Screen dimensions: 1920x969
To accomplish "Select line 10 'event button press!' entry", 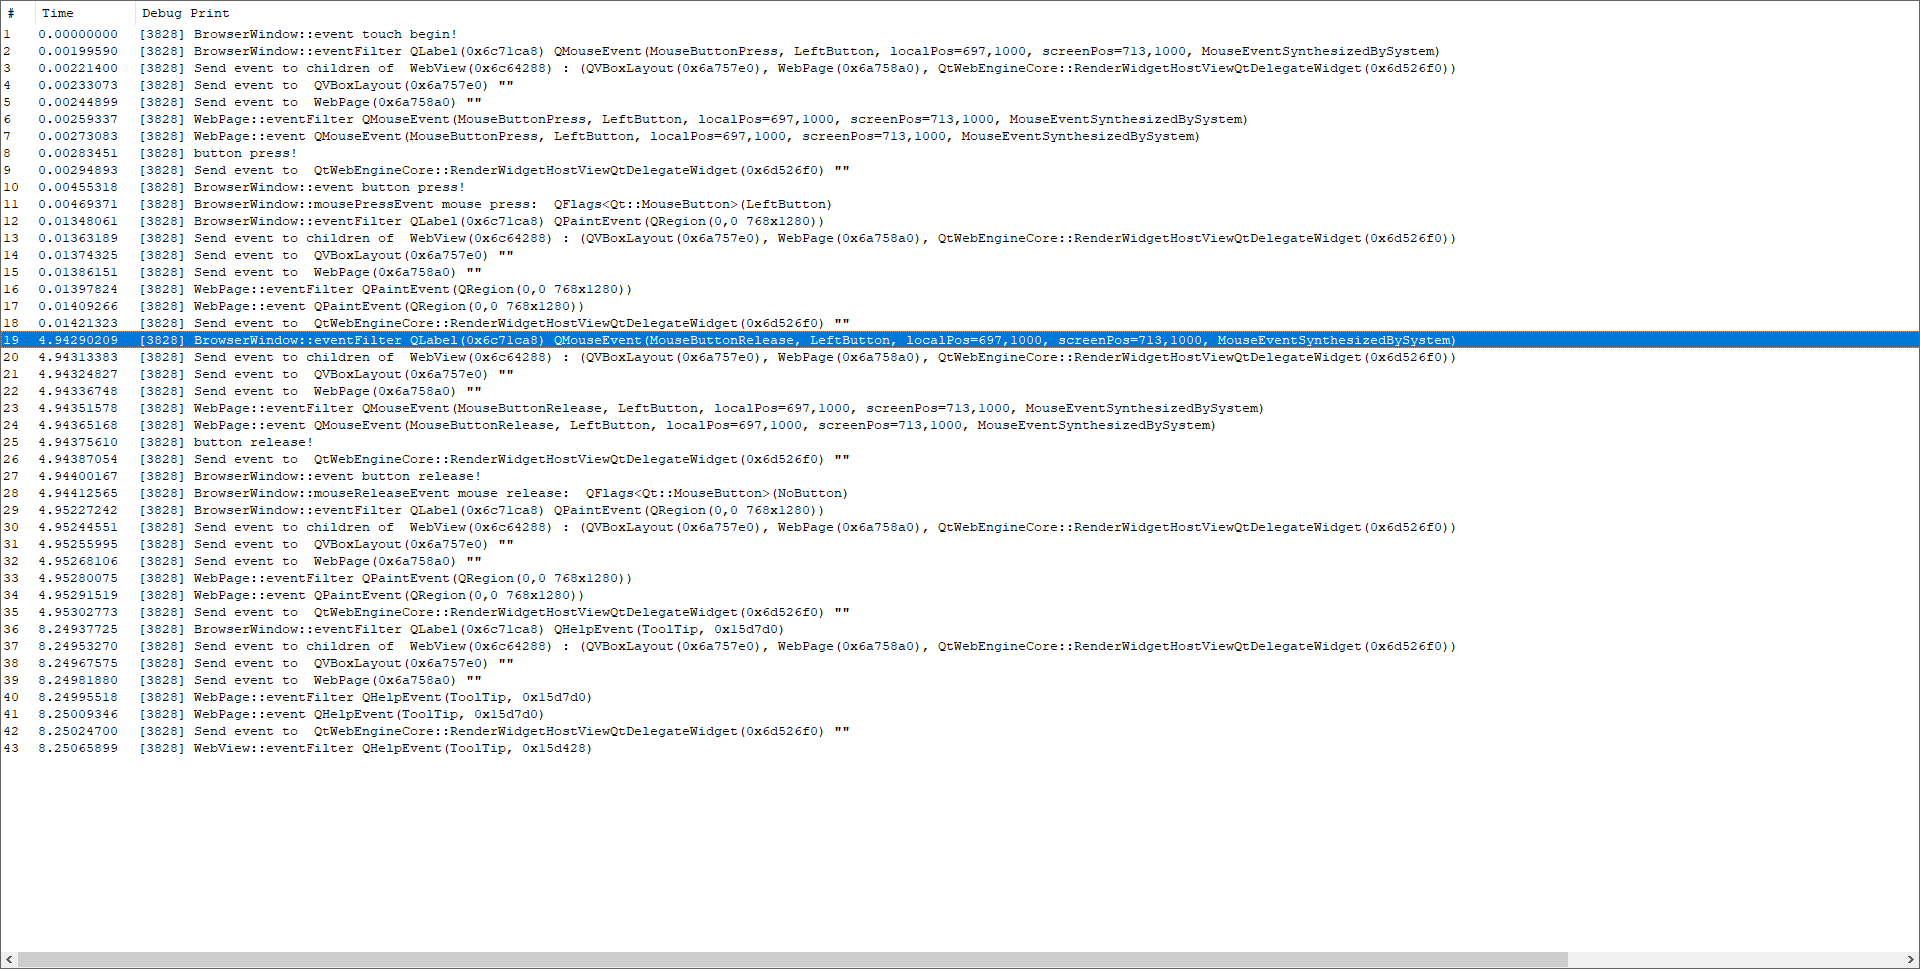I will (x=329, y=187).
